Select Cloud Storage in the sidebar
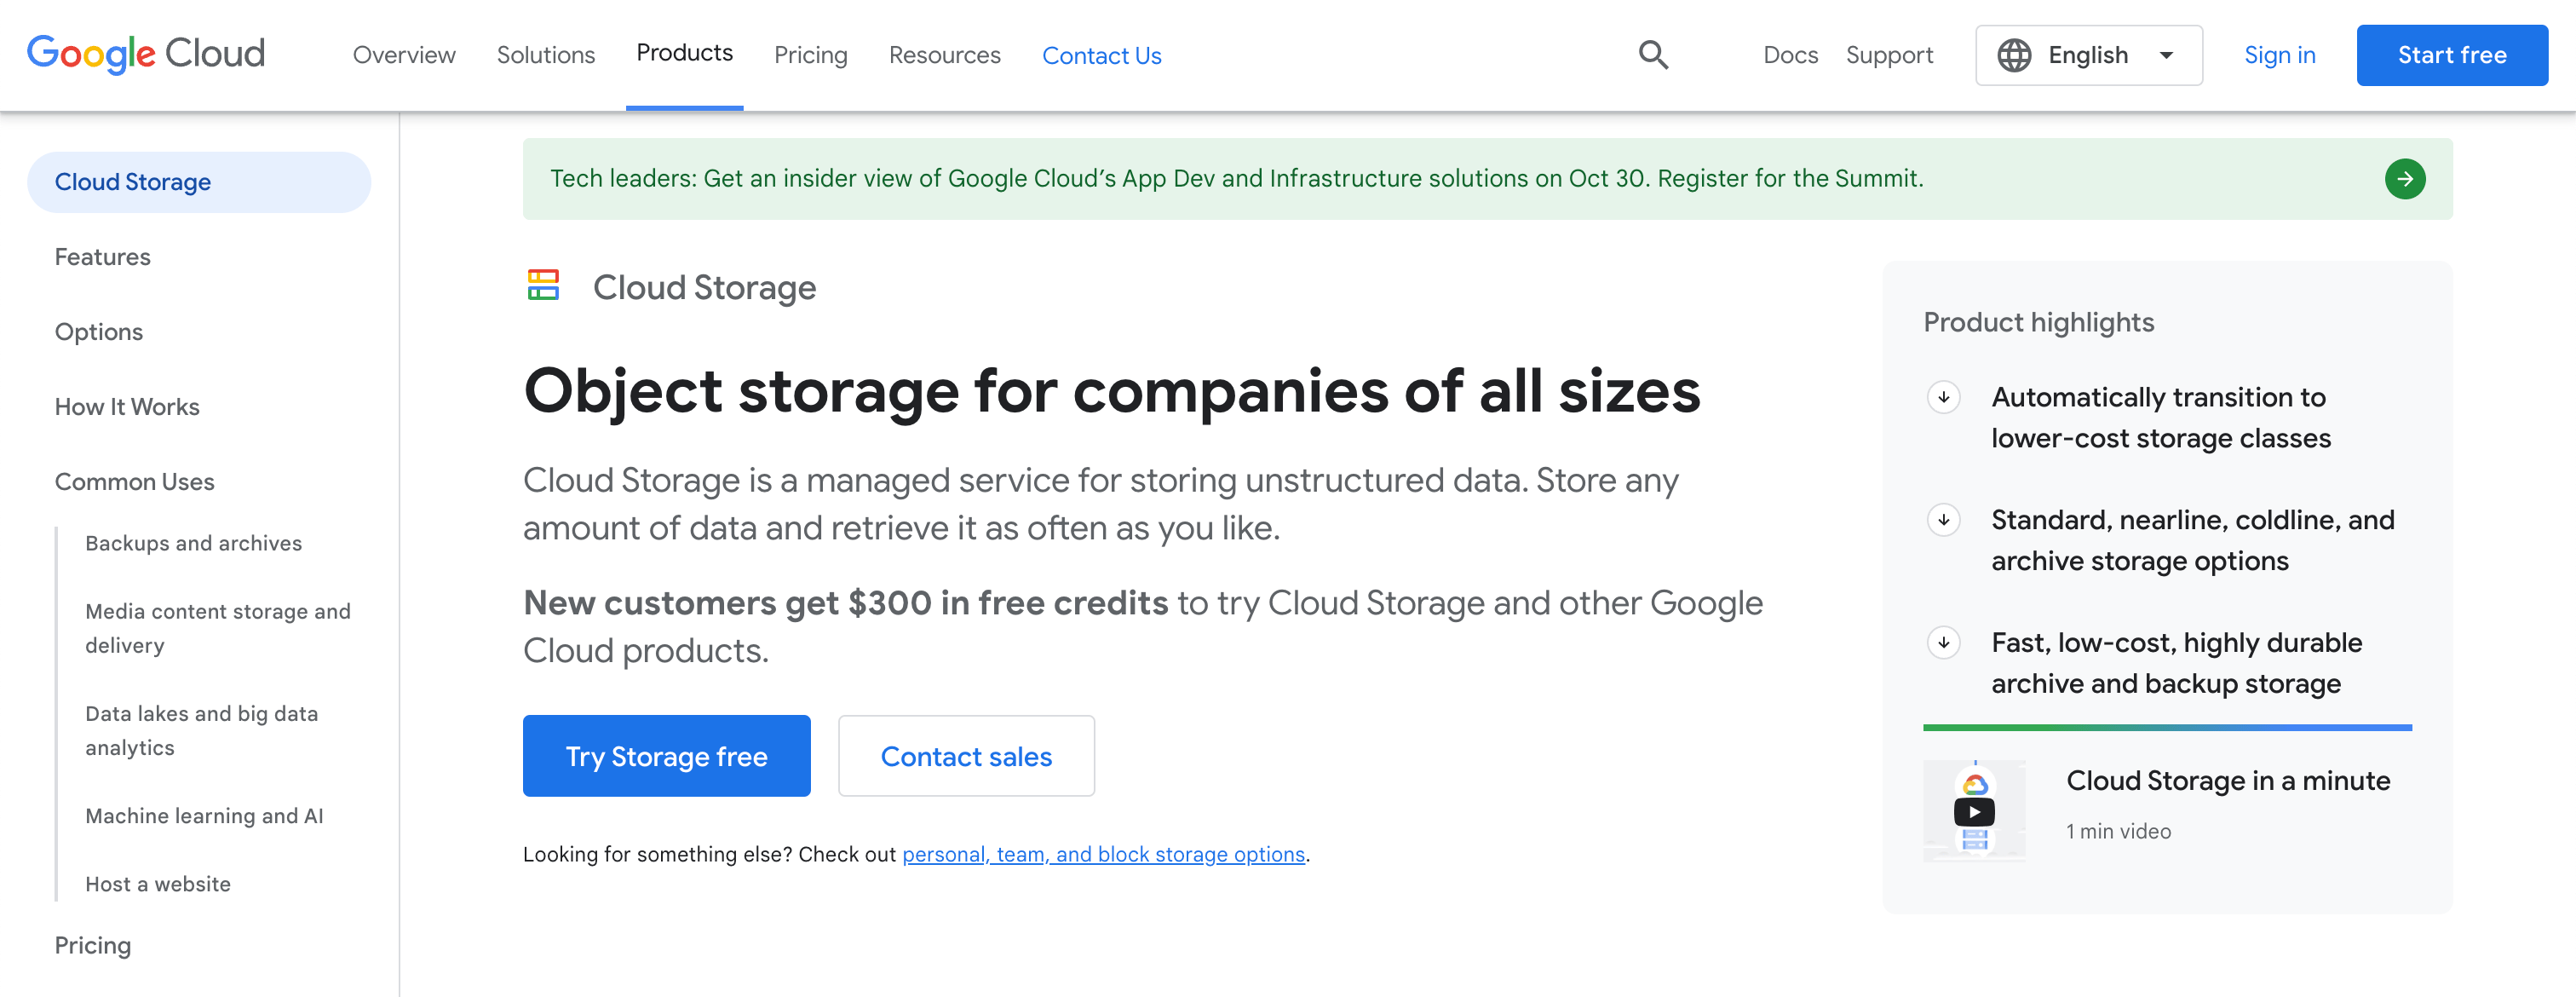Screen dimensions: 2576x997 click(199, 182)
